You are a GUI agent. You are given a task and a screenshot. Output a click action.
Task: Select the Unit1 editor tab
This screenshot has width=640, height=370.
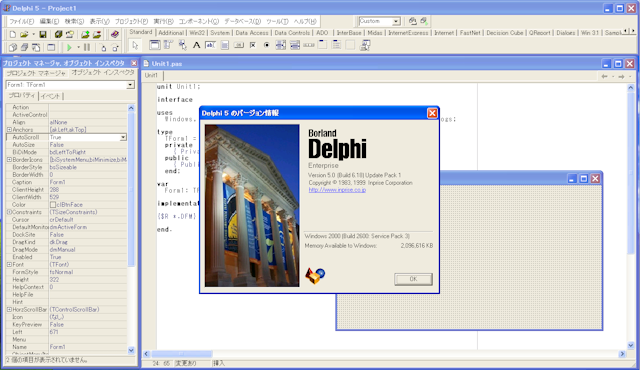click(151, 75)
